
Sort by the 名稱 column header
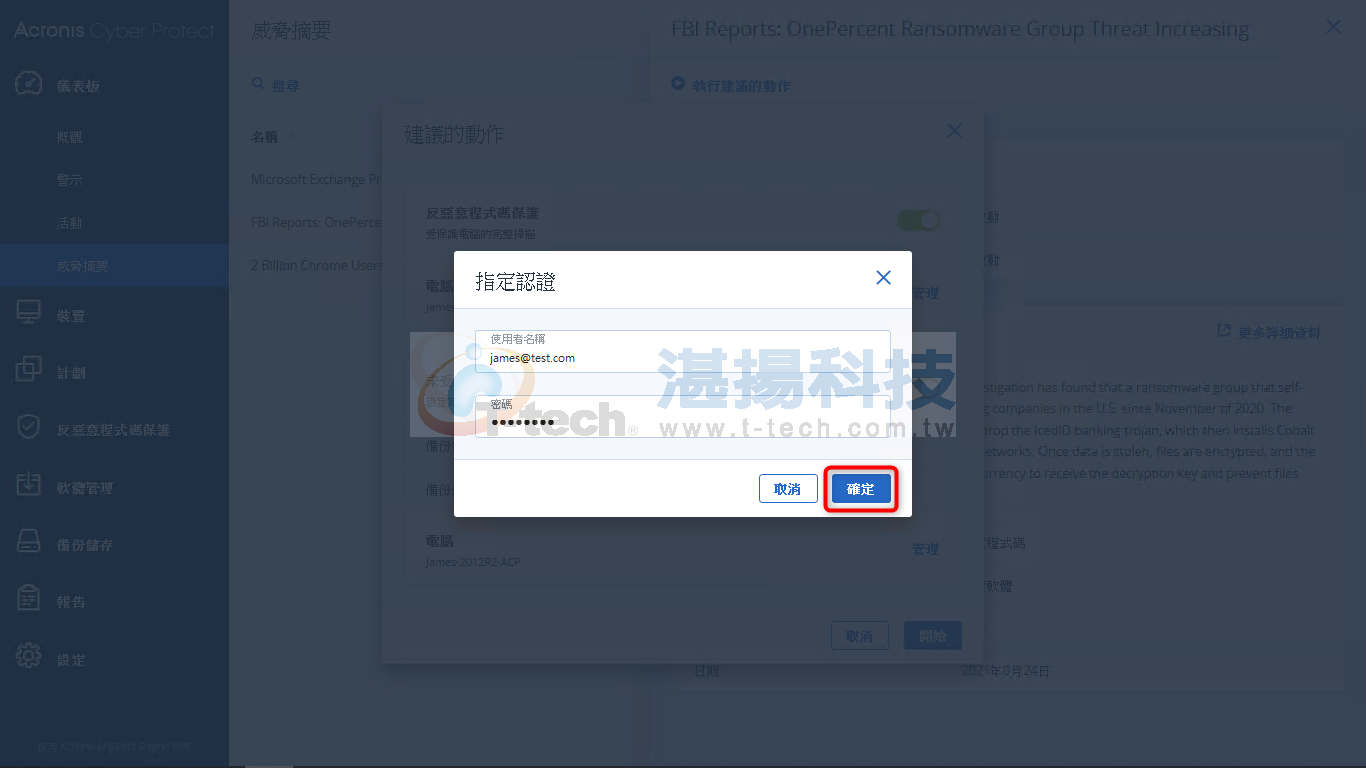click(264, 137)
